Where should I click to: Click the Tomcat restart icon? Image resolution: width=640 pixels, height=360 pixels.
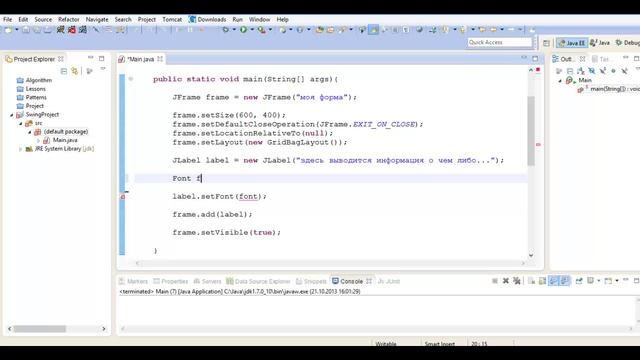[83, 29]
